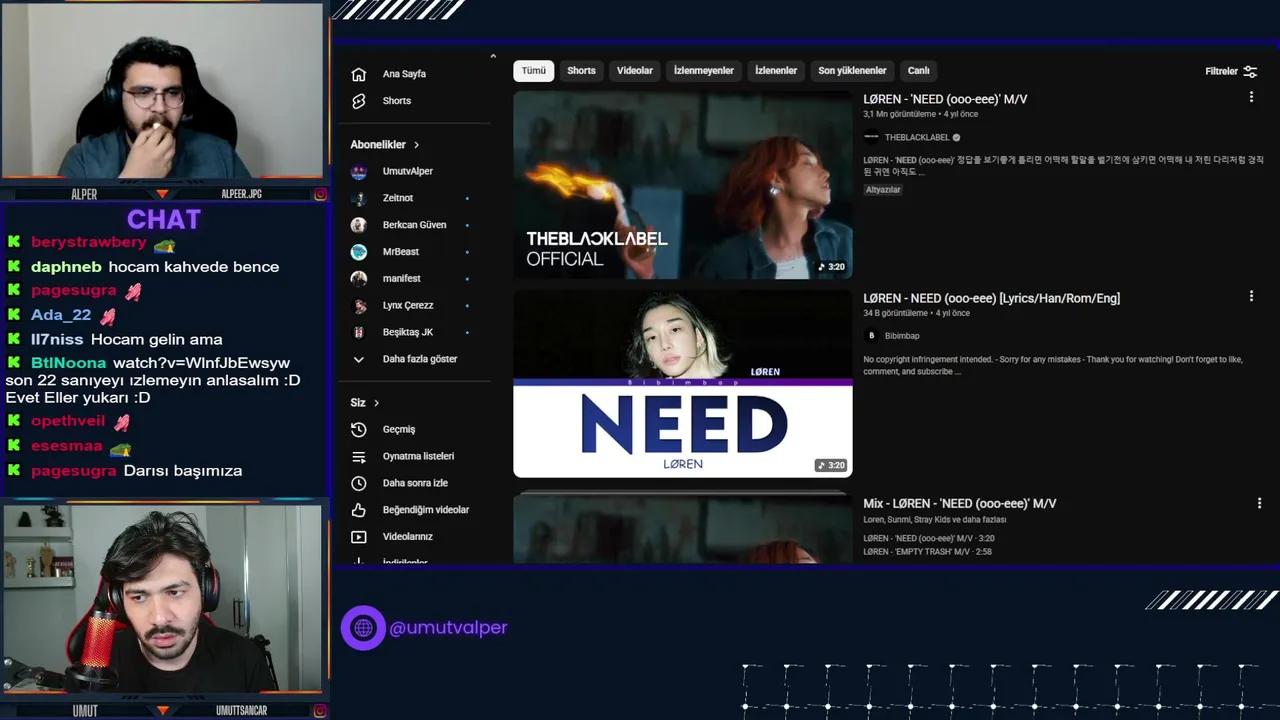The height and width of the screenshot is (720, 1280).
Task: Open Geçmiş history icon
Action: 359,429
